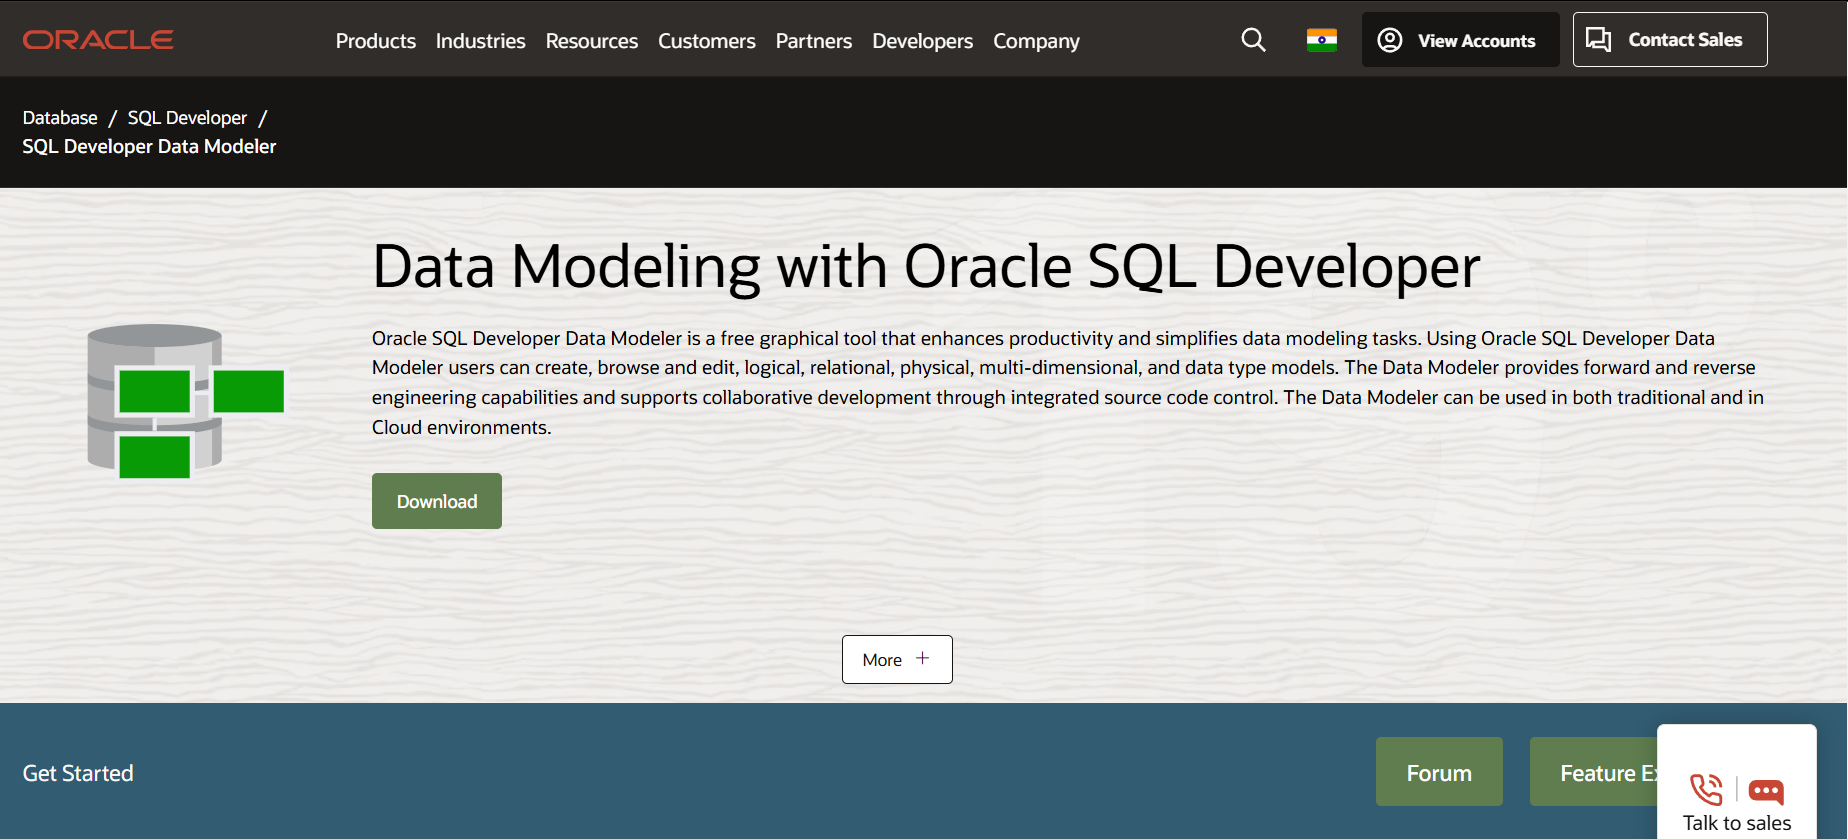Image resolution: width=1848 pixels, height=839 pixels.
Task: Click the Get Started heading
Action: pyautogui.click(x=78, y=773)
